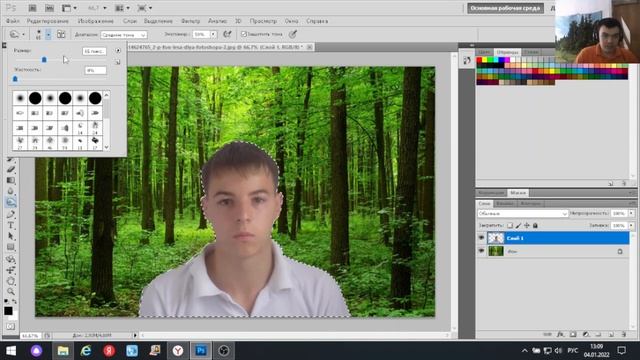Open the brush popup flyout menu arrow
The width and height of the screenshot is (640, 360).
tap(118, 51)
